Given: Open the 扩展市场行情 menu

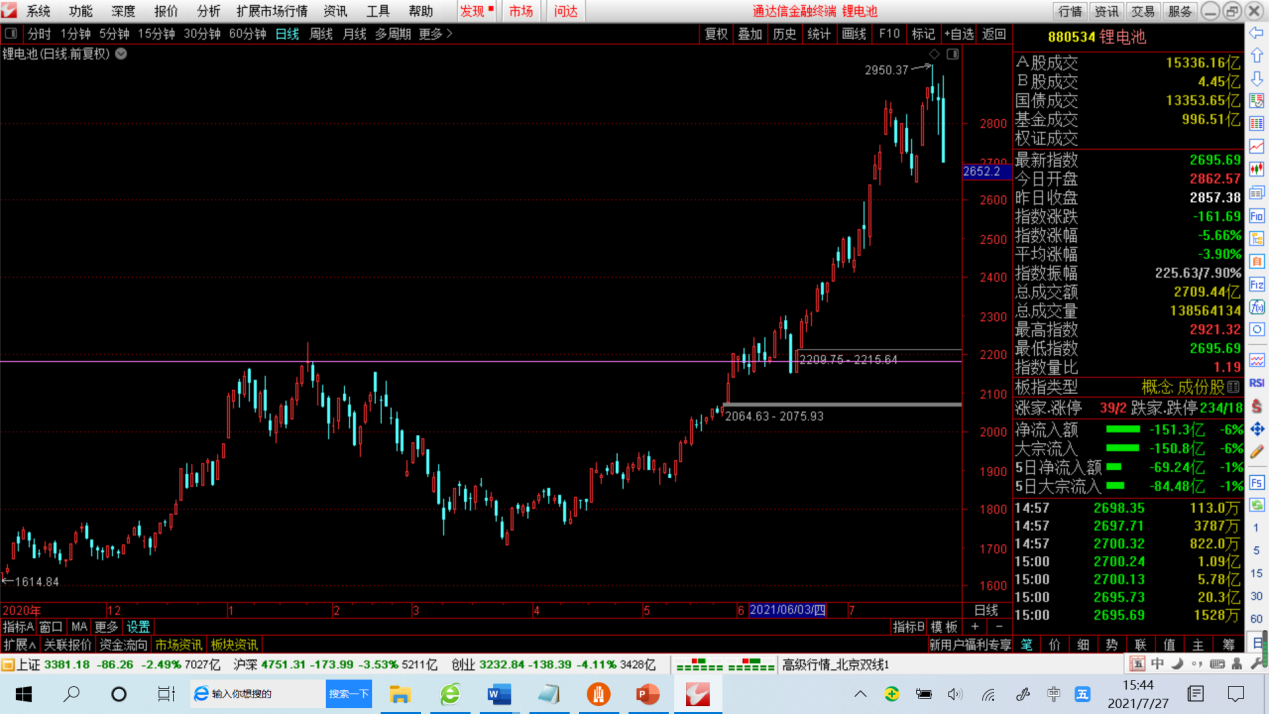Looking at the screenshot, I should click(x=271, y=11).
